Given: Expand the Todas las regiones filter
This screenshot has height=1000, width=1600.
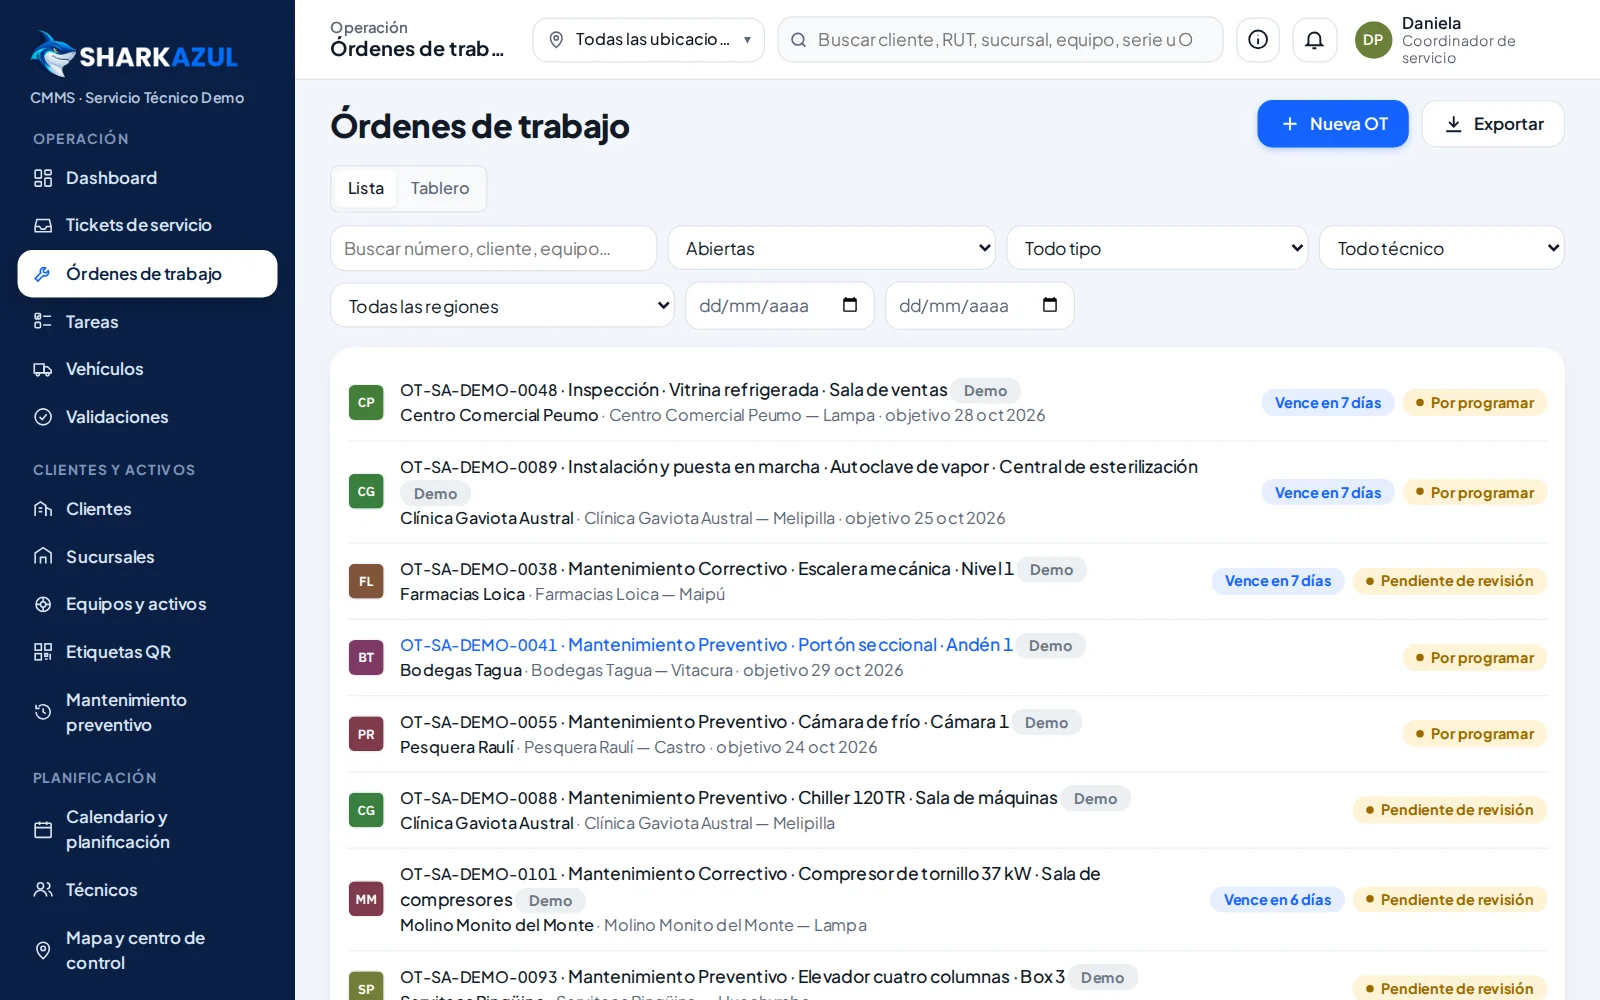Looking at the screenshot, I should point(503,306).
